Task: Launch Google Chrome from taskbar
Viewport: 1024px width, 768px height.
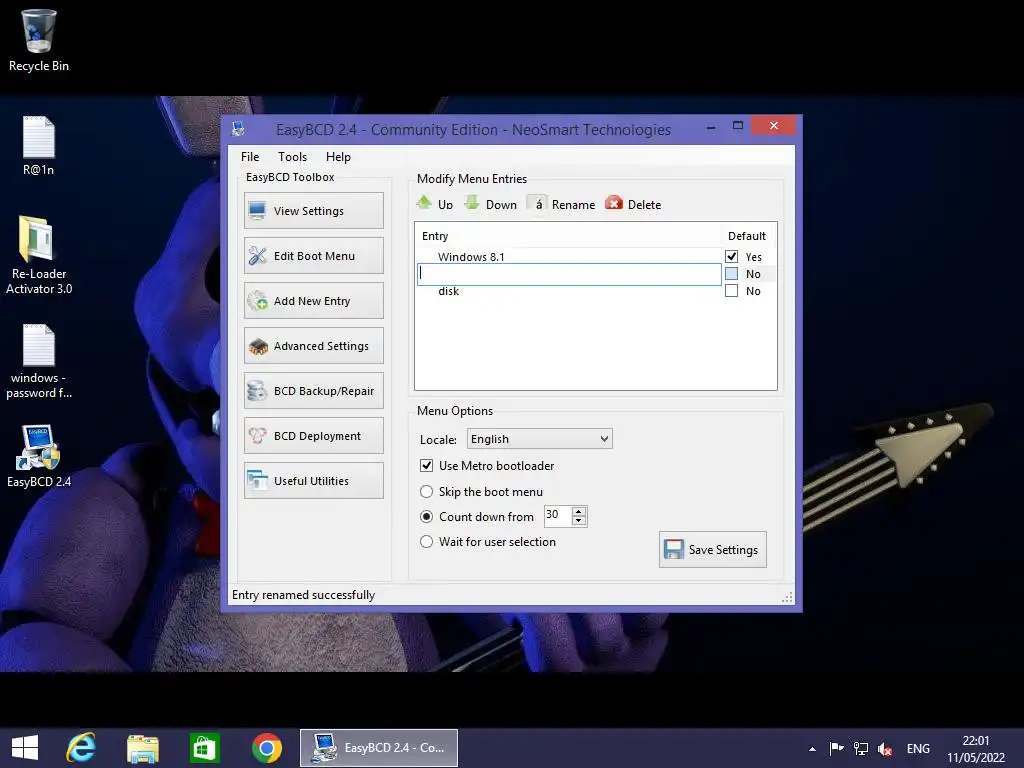Action: (266, 748)
